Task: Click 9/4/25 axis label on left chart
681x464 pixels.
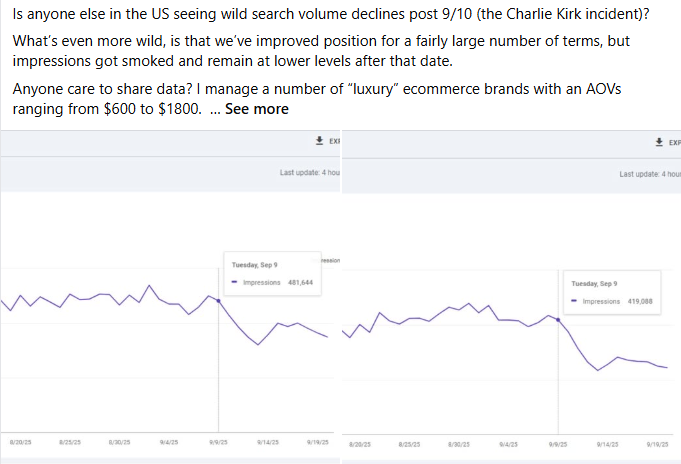Action: pyautogui.click(x=169, y=441)
